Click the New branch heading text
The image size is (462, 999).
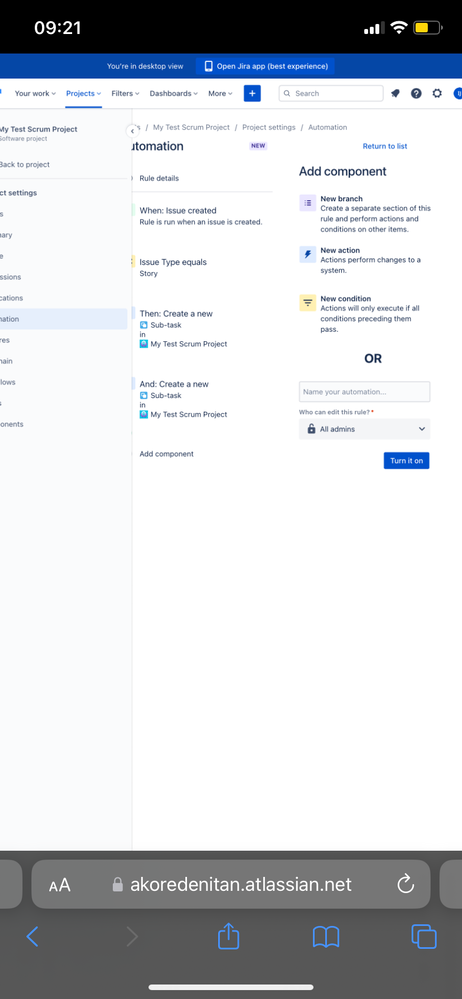(x=342, y=199)
